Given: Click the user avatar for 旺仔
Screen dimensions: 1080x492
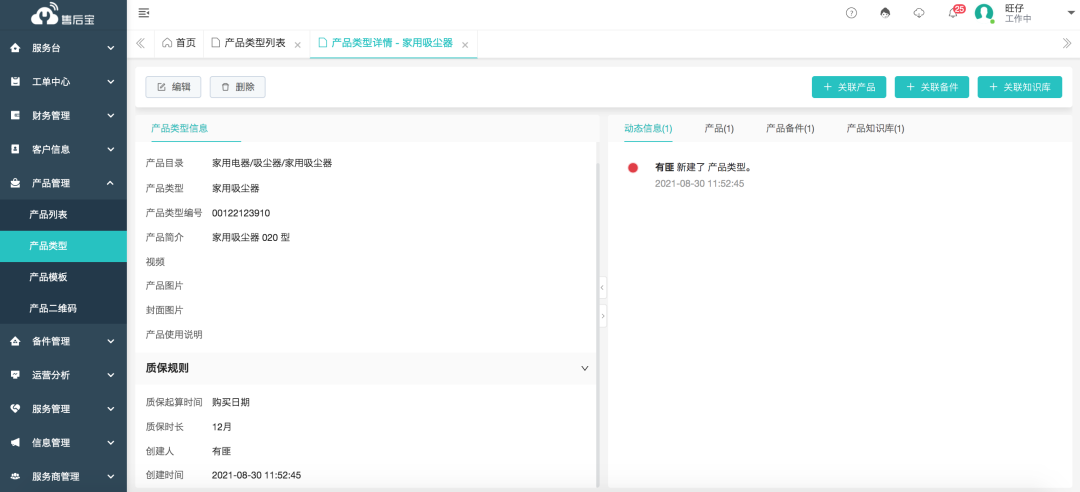Looking at the screenshot, I should 984,13.
